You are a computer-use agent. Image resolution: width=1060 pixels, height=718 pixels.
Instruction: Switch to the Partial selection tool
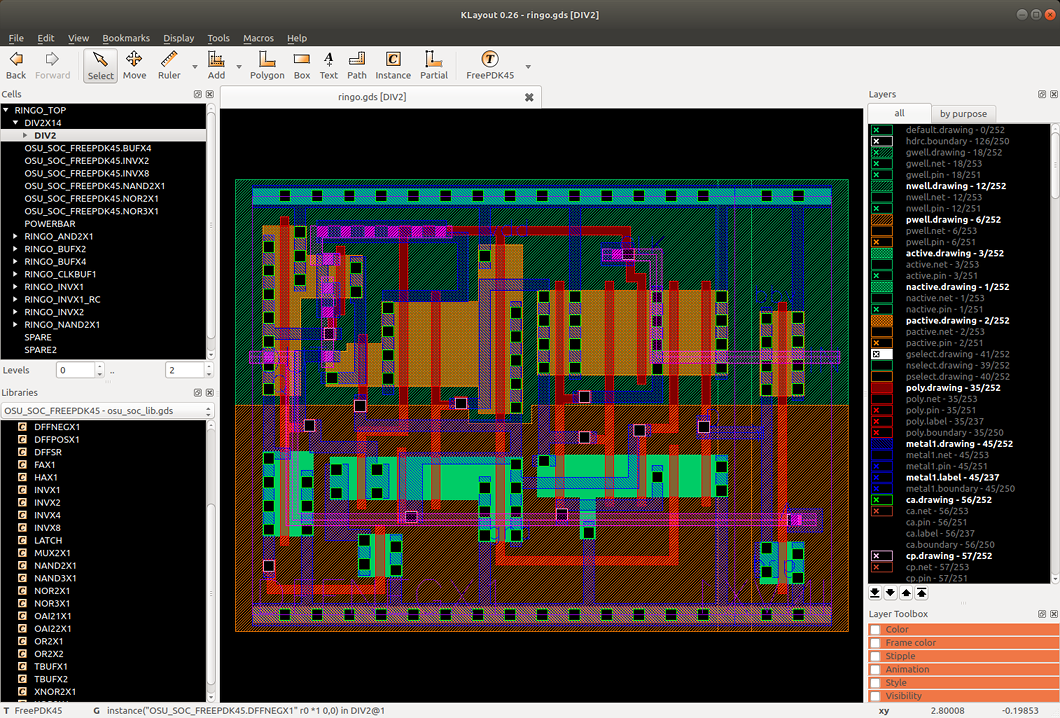(434, 65)
